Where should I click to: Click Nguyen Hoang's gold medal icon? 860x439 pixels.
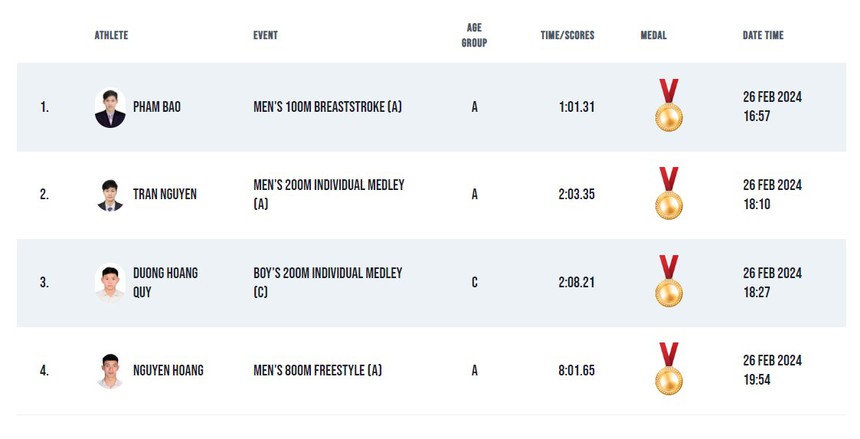point(668,370)
